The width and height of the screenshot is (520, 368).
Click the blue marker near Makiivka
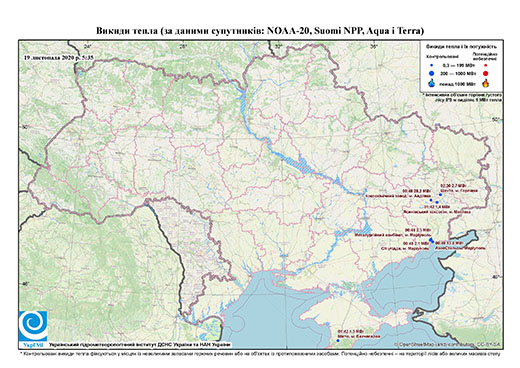[437, 202]
